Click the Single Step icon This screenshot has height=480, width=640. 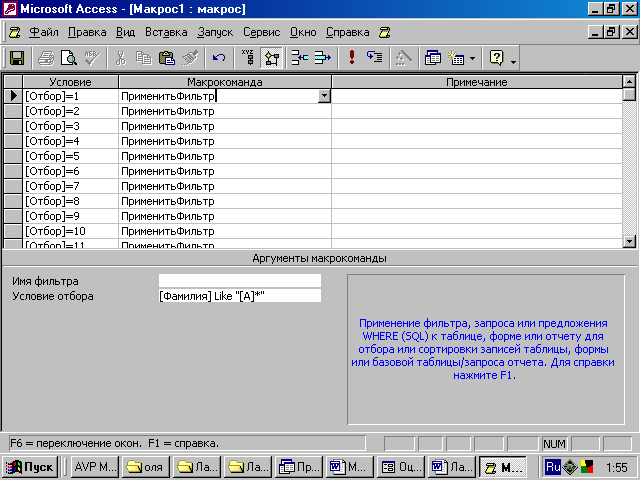coord(374,58)
